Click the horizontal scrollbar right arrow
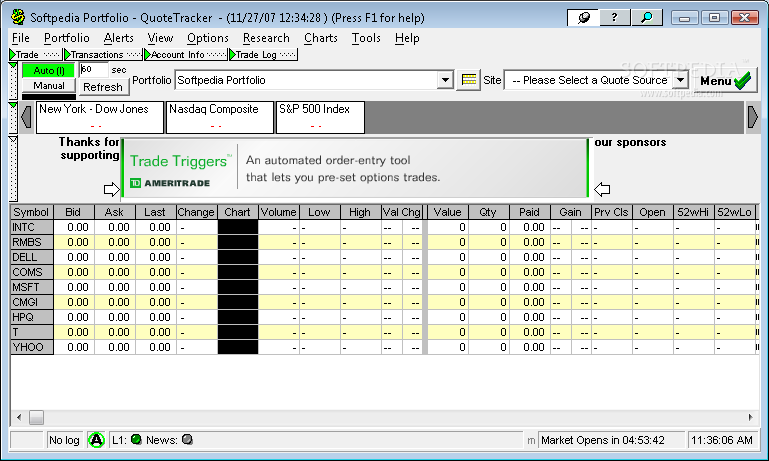Viewport: 769px width, 461px height. [x=750, y=417]
